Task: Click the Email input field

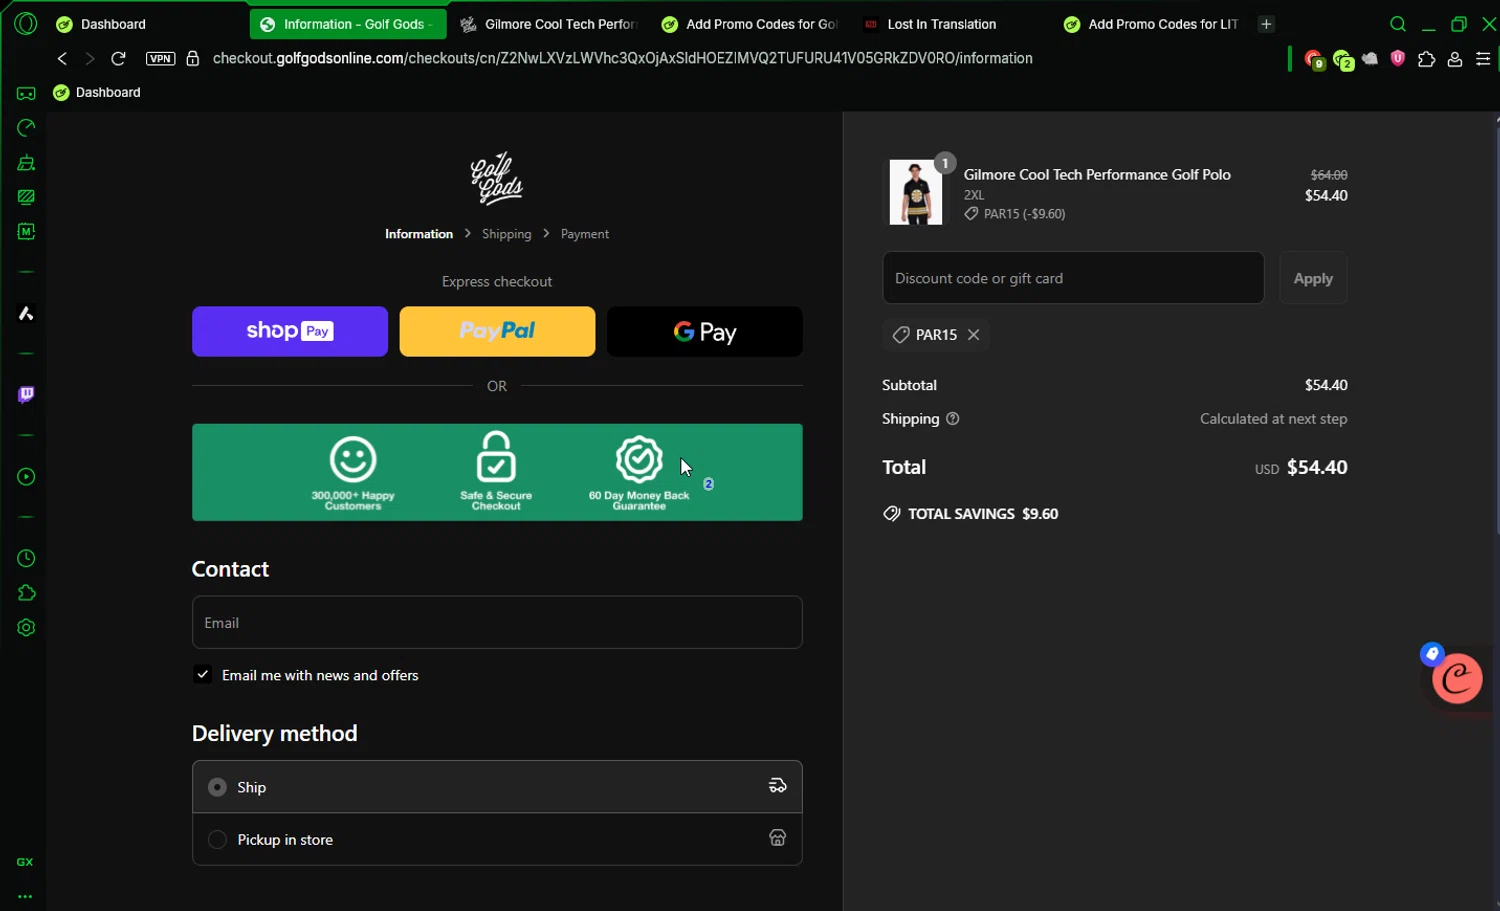Action: pyautogui.click(x=497, y=622)
